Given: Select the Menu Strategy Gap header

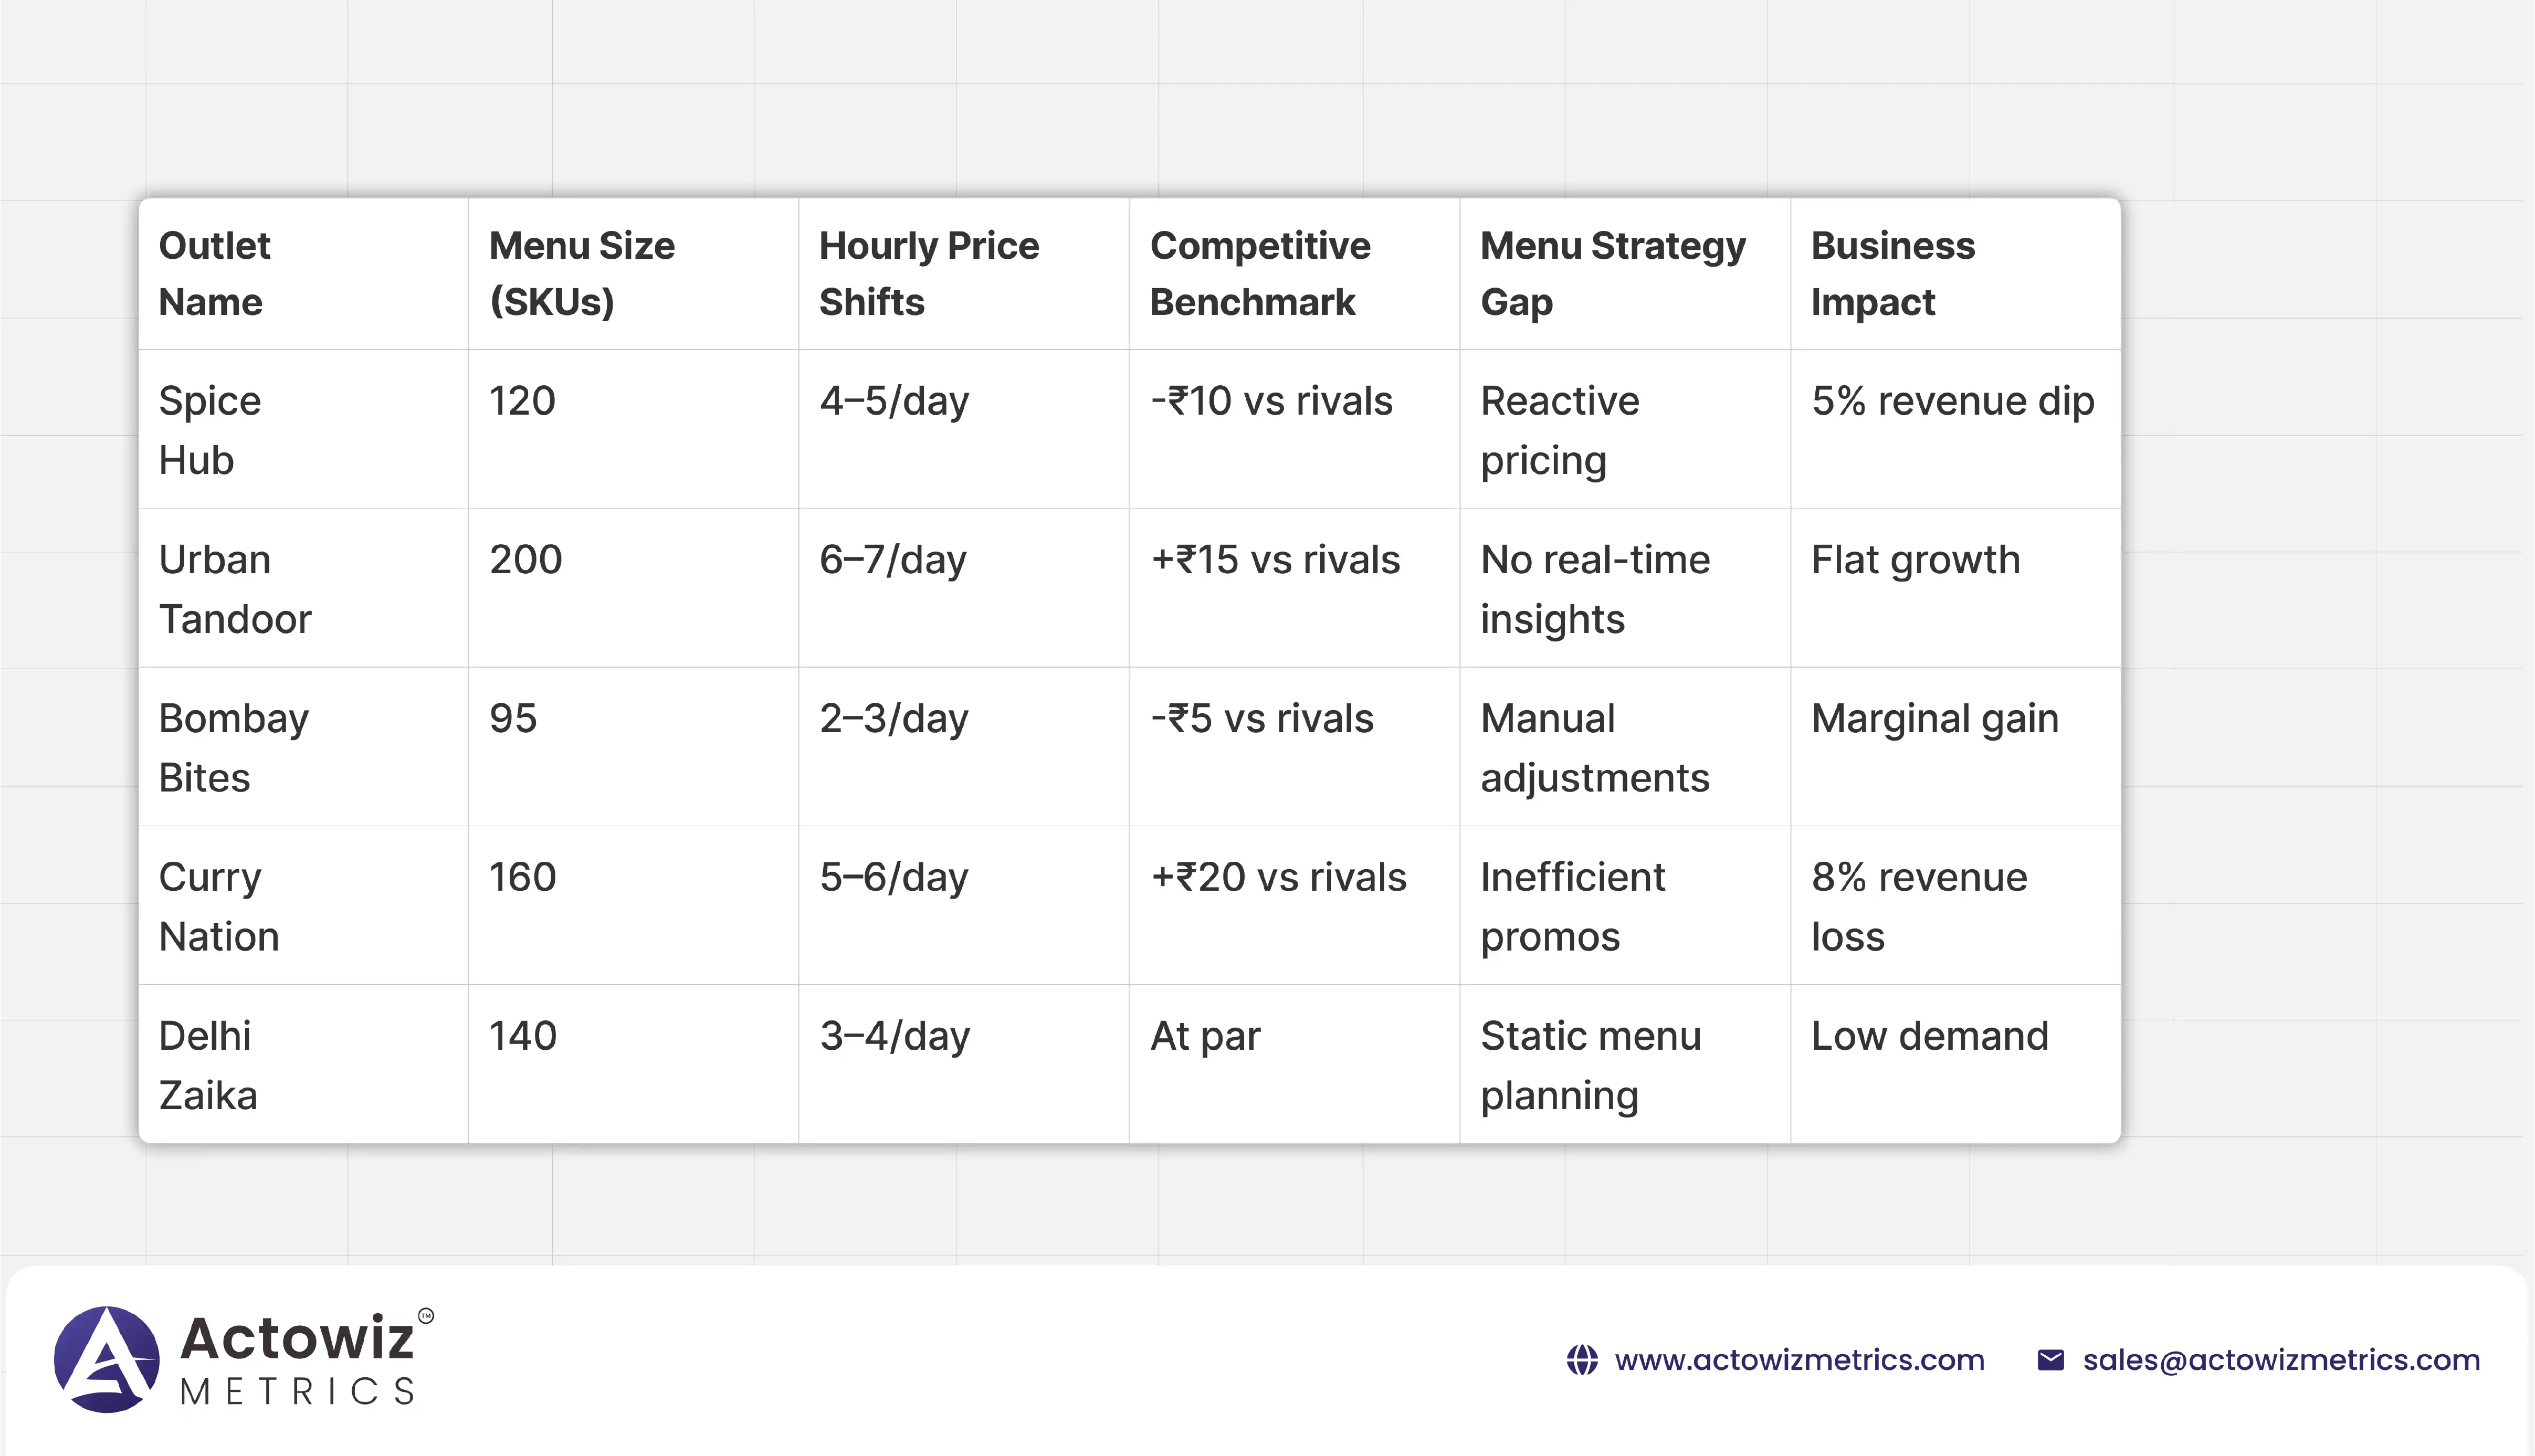Looking at the screenshot, I should (x=1612, y=273).
